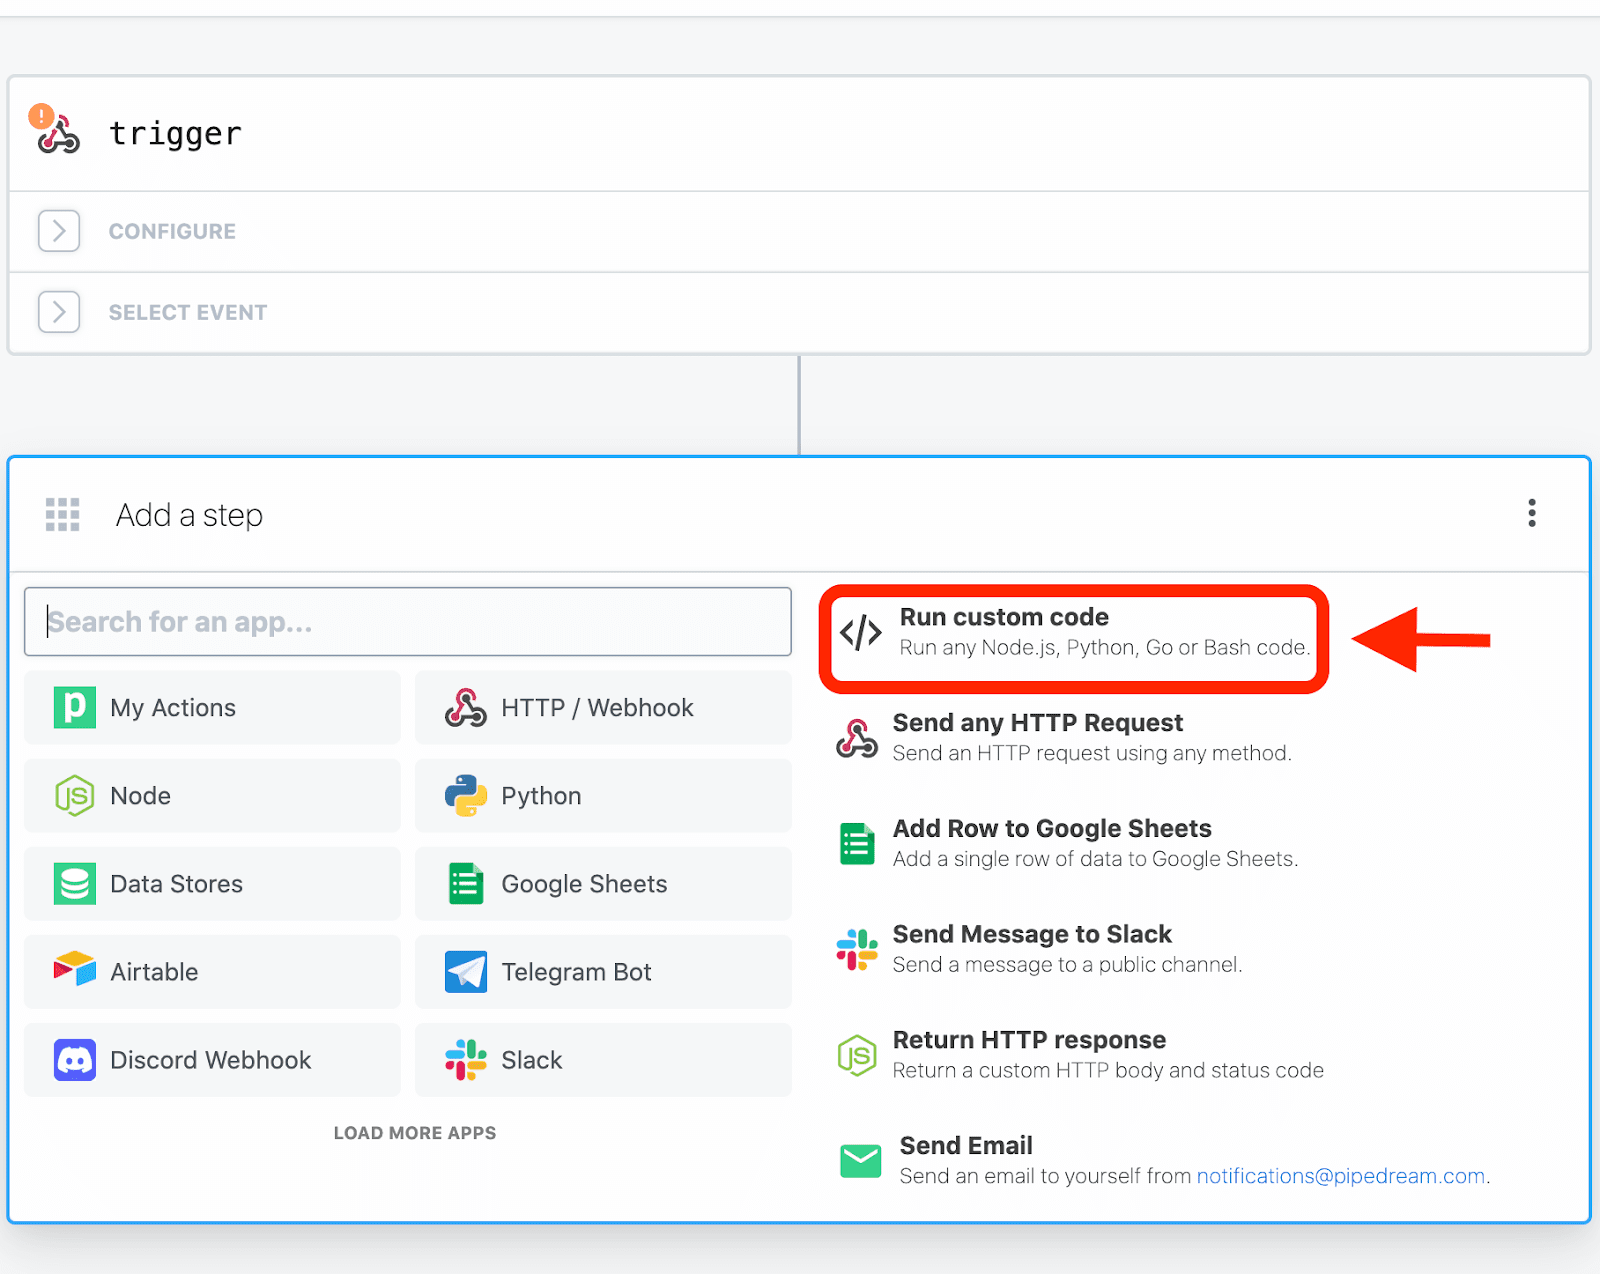Click the webhook icon in HTTP / Webhook tile
The image size is (1600, 1274).
[x=466, y=708]
